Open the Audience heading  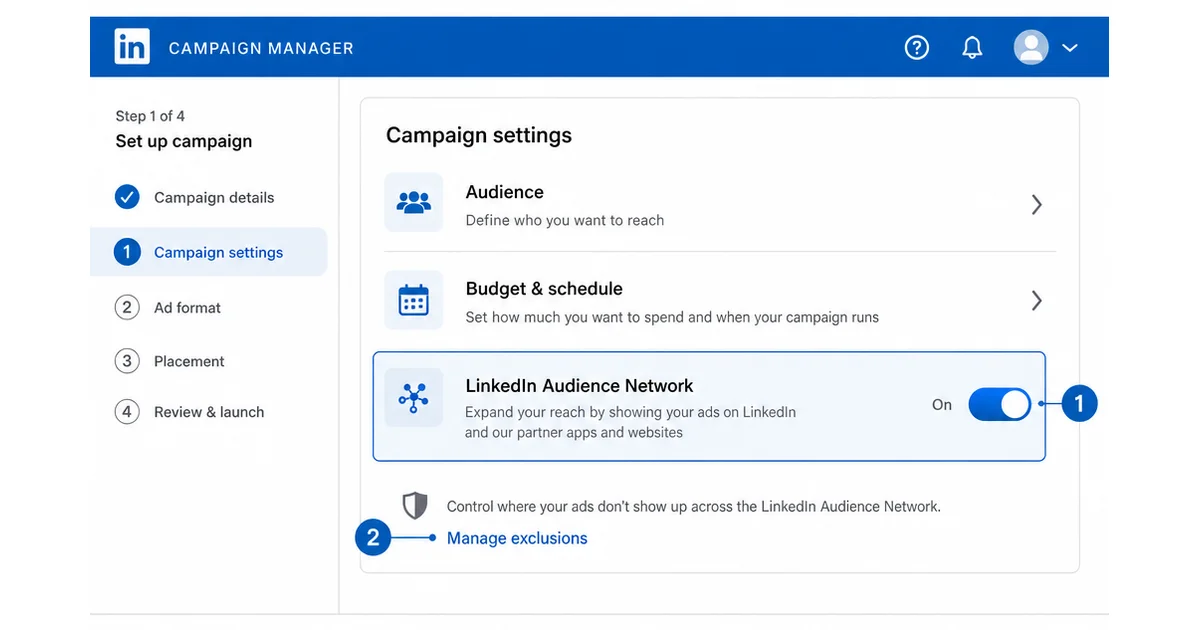(505, 192)
